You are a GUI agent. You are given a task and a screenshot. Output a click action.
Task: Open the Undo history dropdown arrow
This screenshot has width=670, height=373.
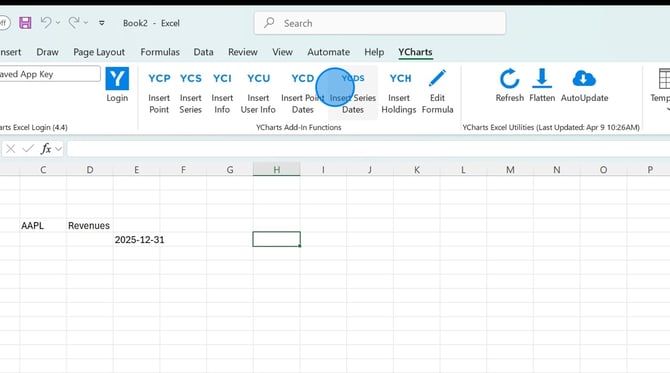[x=58, y=23]
